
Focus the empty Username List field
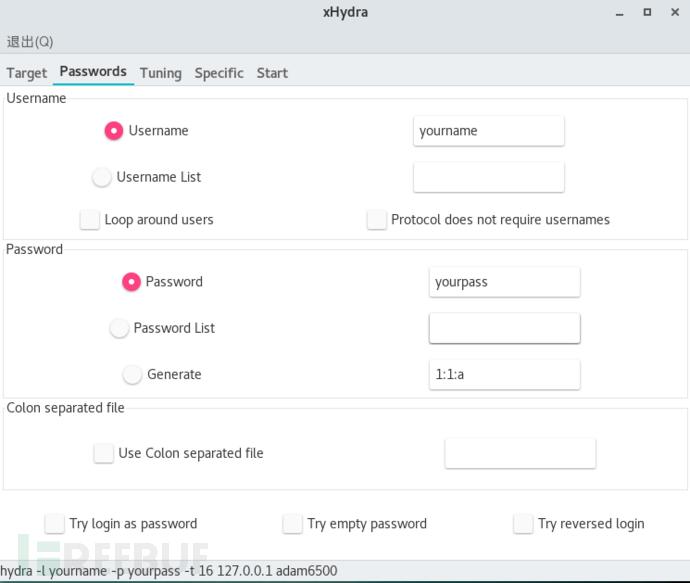tap(489, 177)
